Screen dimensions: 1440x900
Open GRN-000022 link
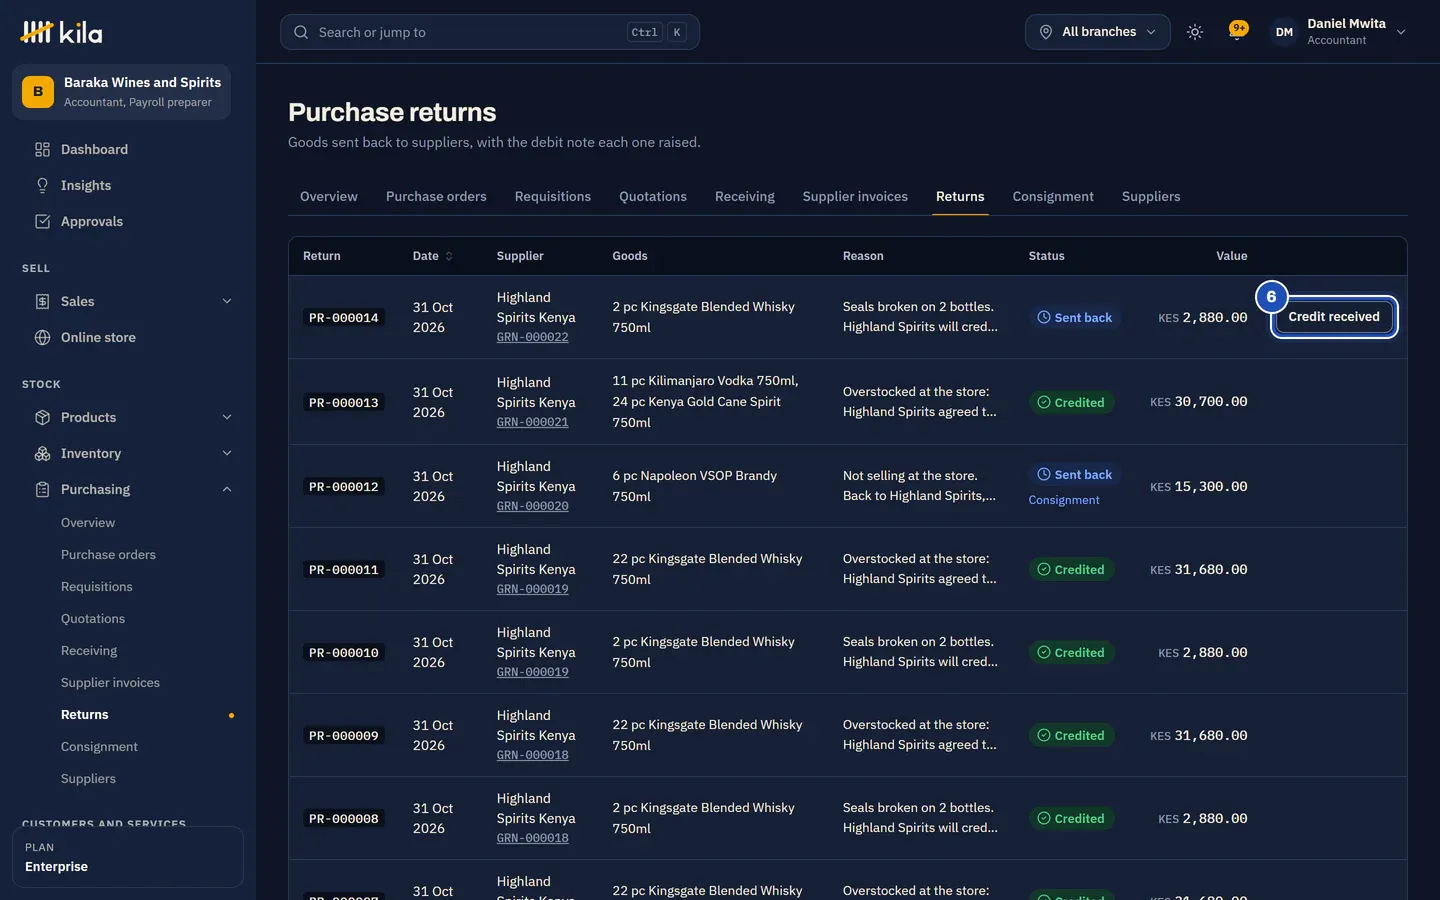533,337
